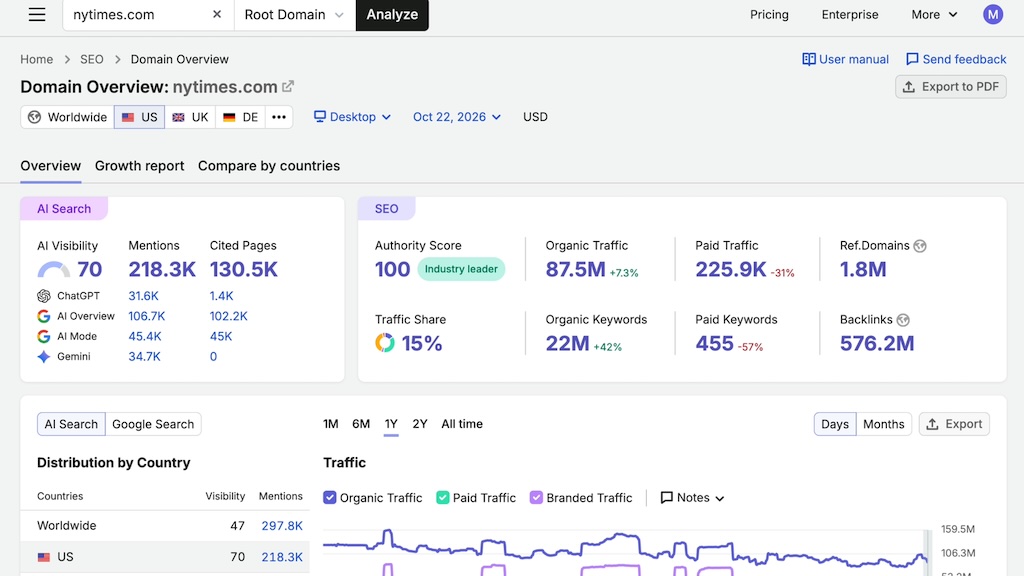Click Authority Score value 100
The width and height of the screenshot is (1024, 576).
(392, 269)
